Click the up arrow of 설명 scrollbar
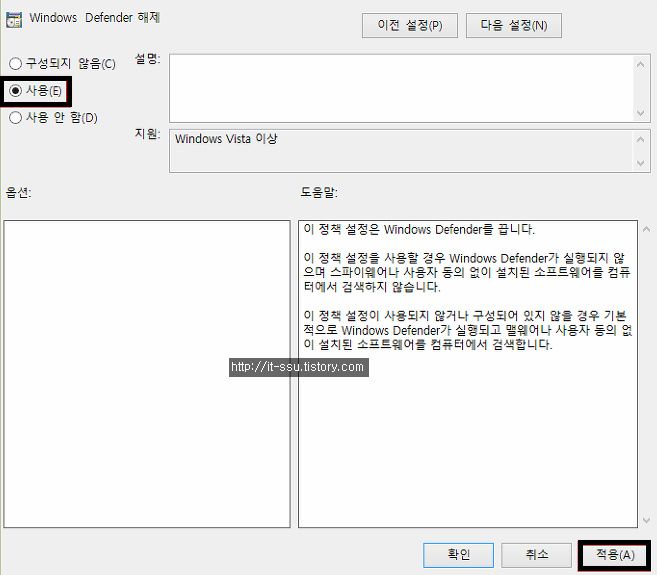 click(x=640, y=65)
